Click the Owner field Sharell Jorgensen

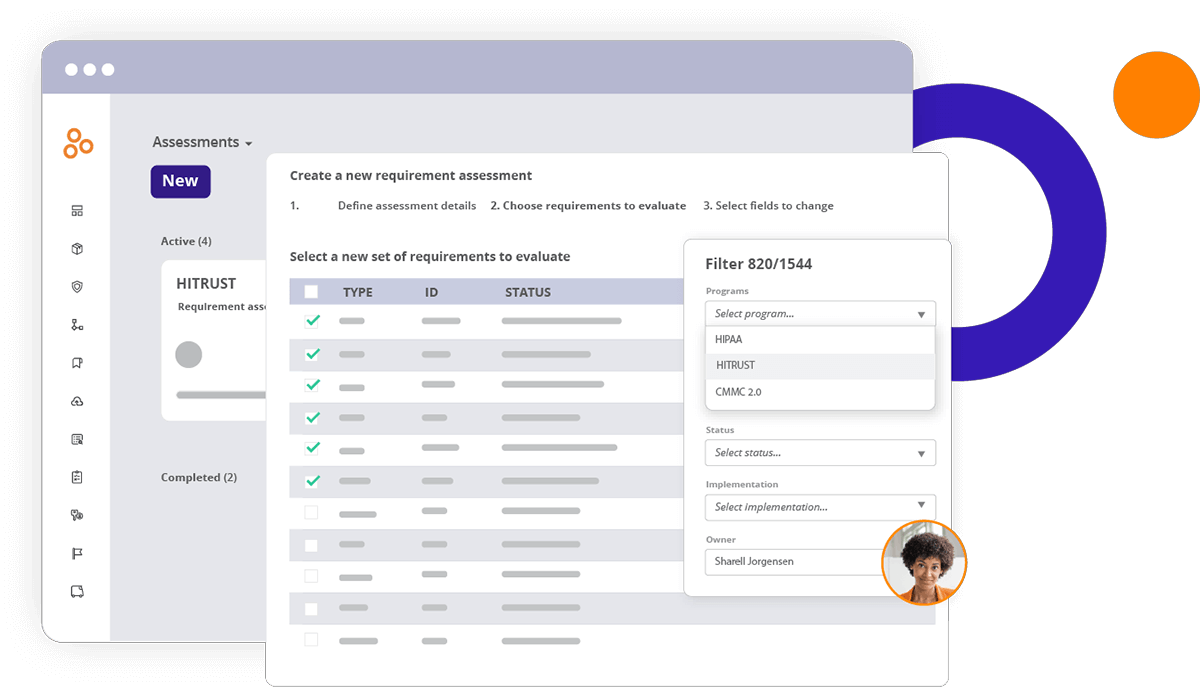tap(795, 562)
